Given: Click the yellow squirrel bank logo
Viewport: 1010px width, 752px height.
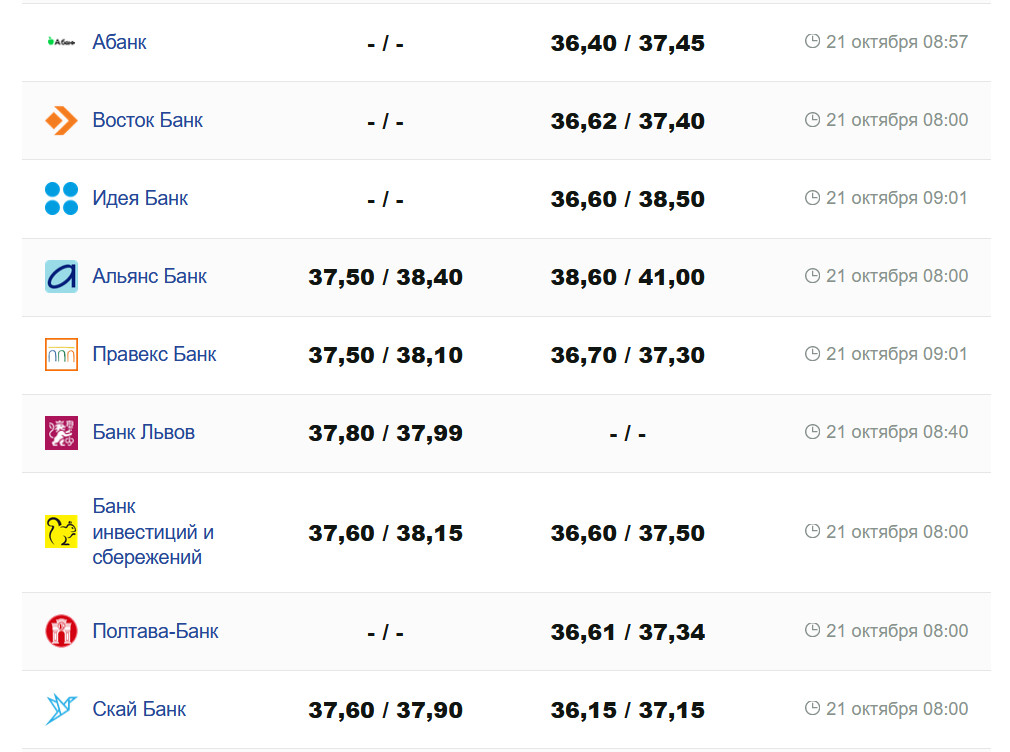Looking at the screenshot, I should (x=61, y=532).
